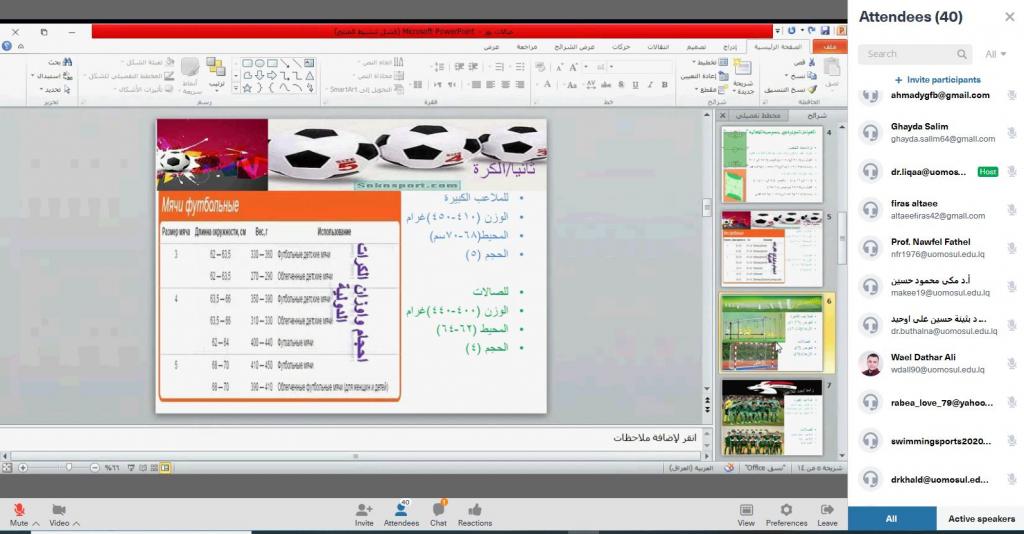Click the PowerPoint zoom slider
The width and height of the screenshot is (1024, 534).
(69, 467)
